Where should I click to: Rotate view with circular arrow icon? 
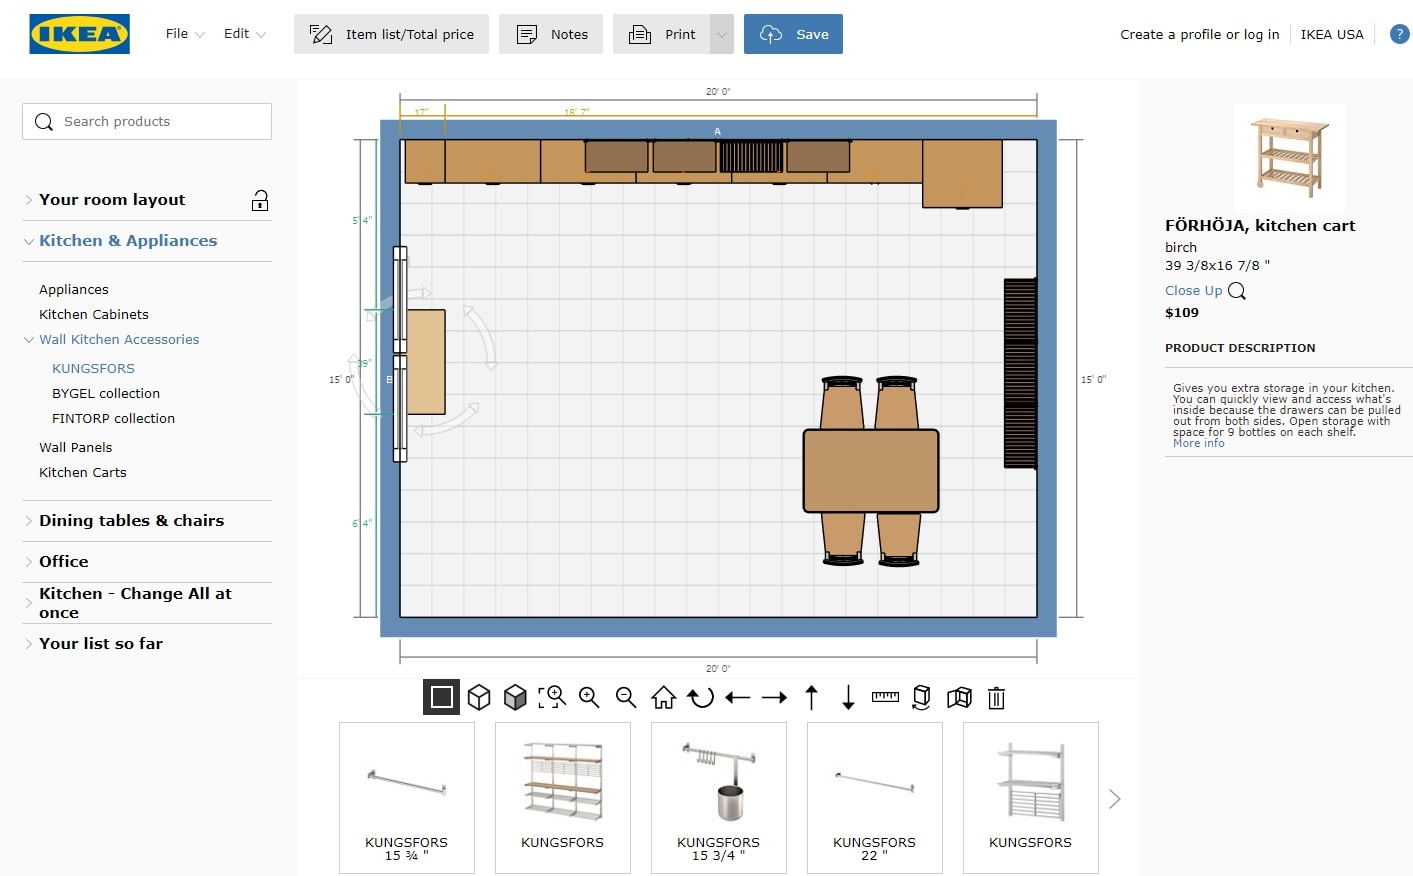701,697
